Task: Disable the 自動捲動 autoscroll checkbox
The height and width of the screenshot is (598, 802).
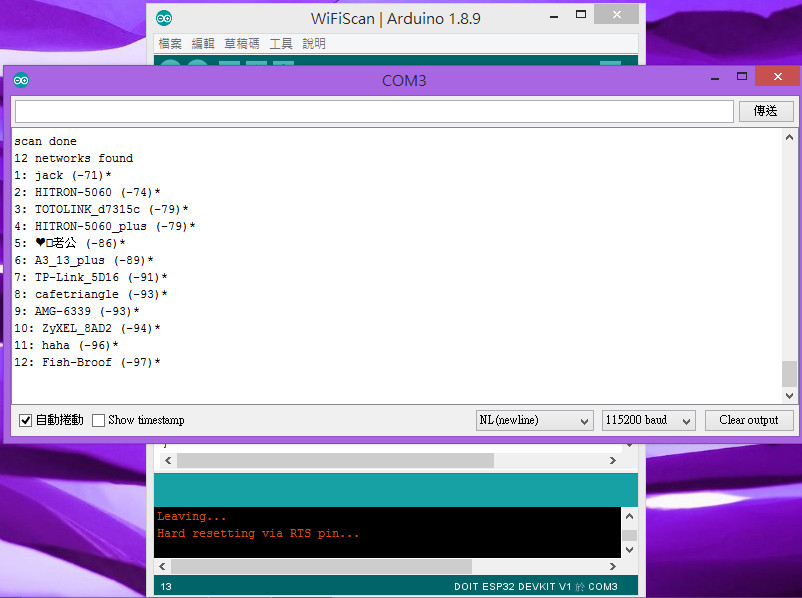Action: pos(25,420)
